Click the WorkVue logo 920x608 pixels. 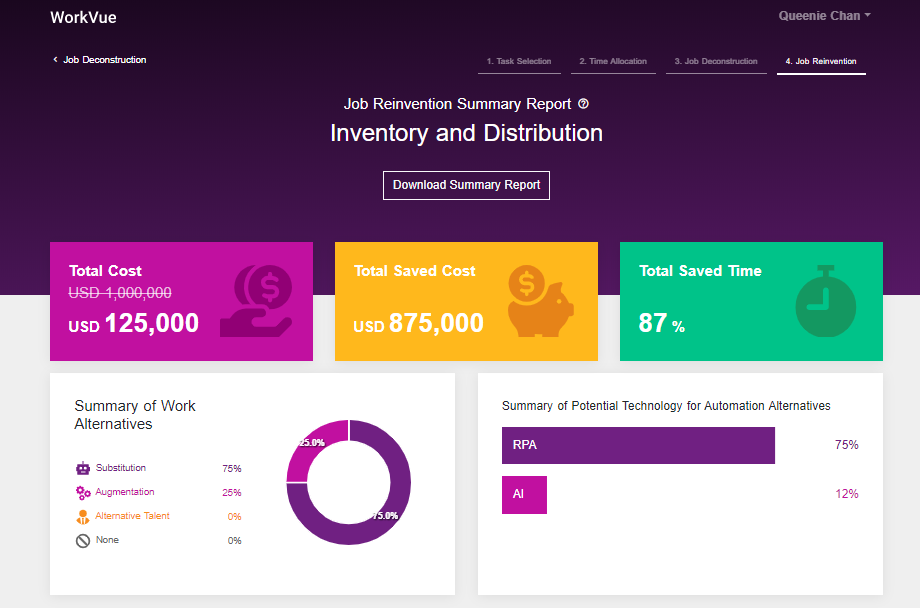coord(84,17)
